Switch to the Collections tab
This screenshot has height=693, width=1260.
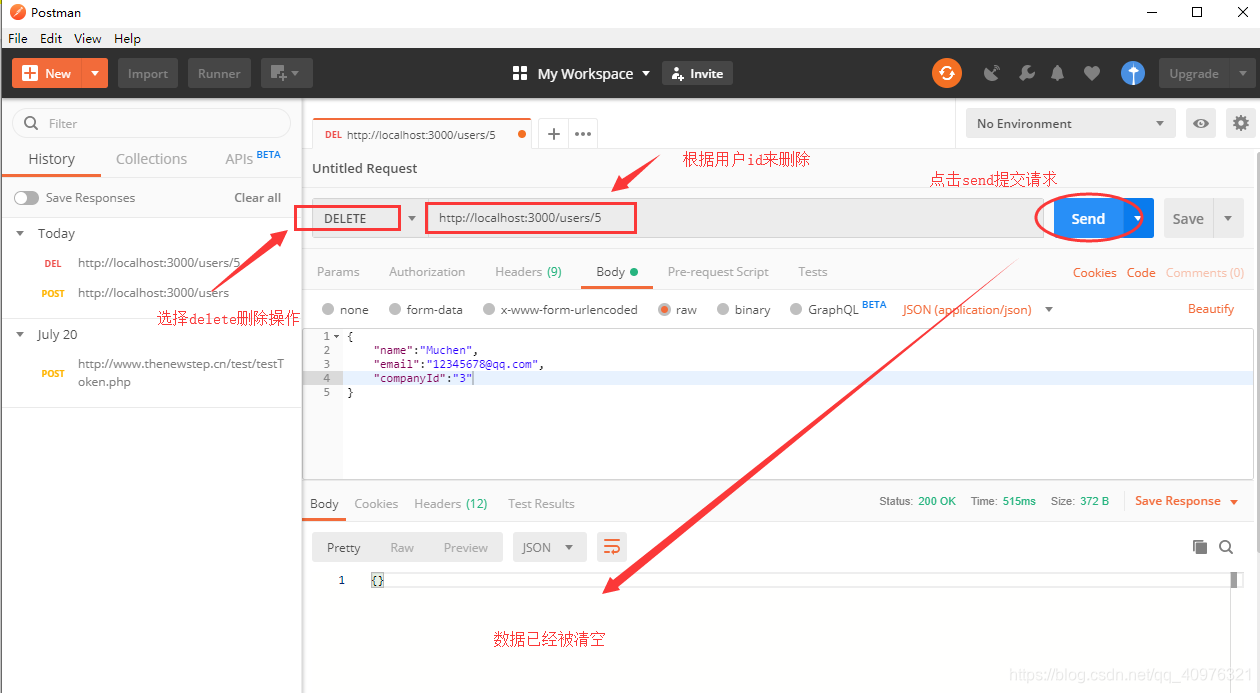[x=151, y=159]
